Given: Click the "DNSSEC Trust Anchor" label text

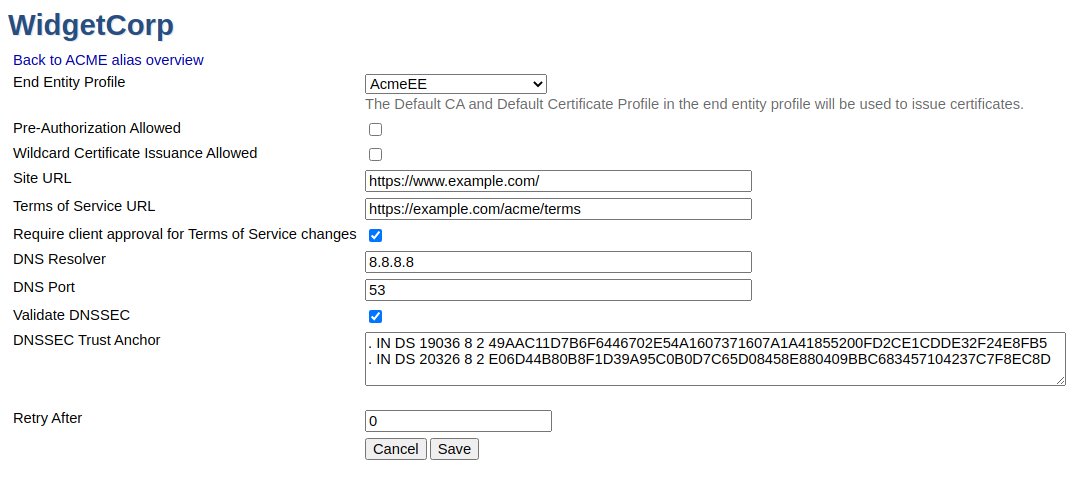Looking at the screenshot, I should 86,340.
